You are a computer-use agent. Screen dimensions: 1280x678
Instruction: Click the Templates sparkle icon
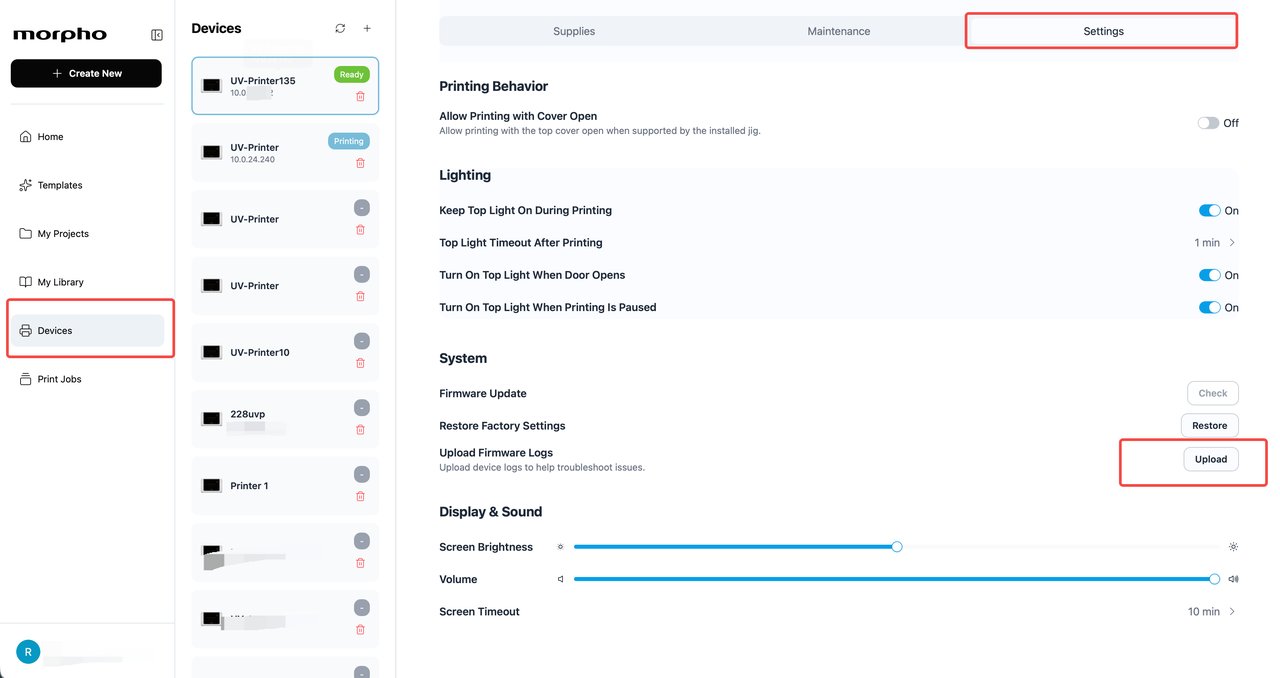click(26, 185)
